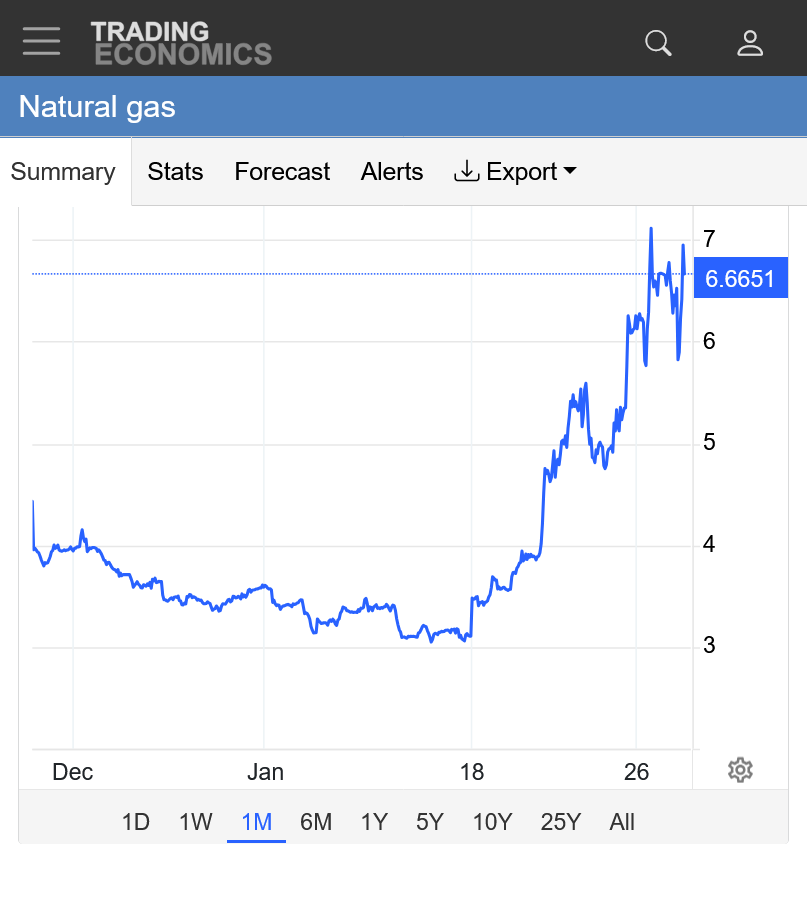Select the 25Y time range
The width and height of the screenshot is (807, 901).
click(560, 822)
